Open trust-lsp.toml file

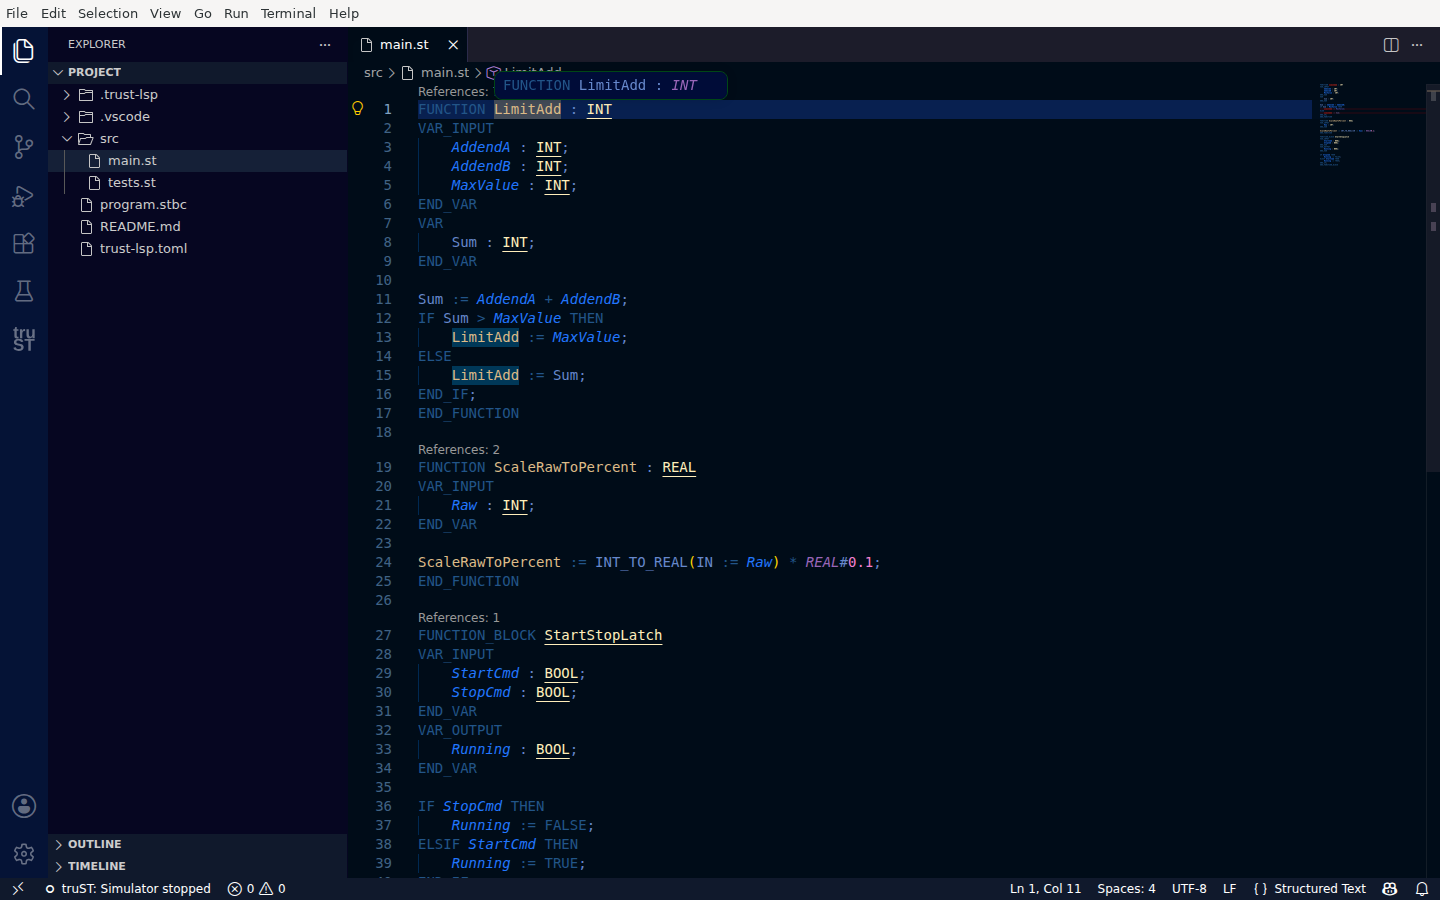(198, 248)
